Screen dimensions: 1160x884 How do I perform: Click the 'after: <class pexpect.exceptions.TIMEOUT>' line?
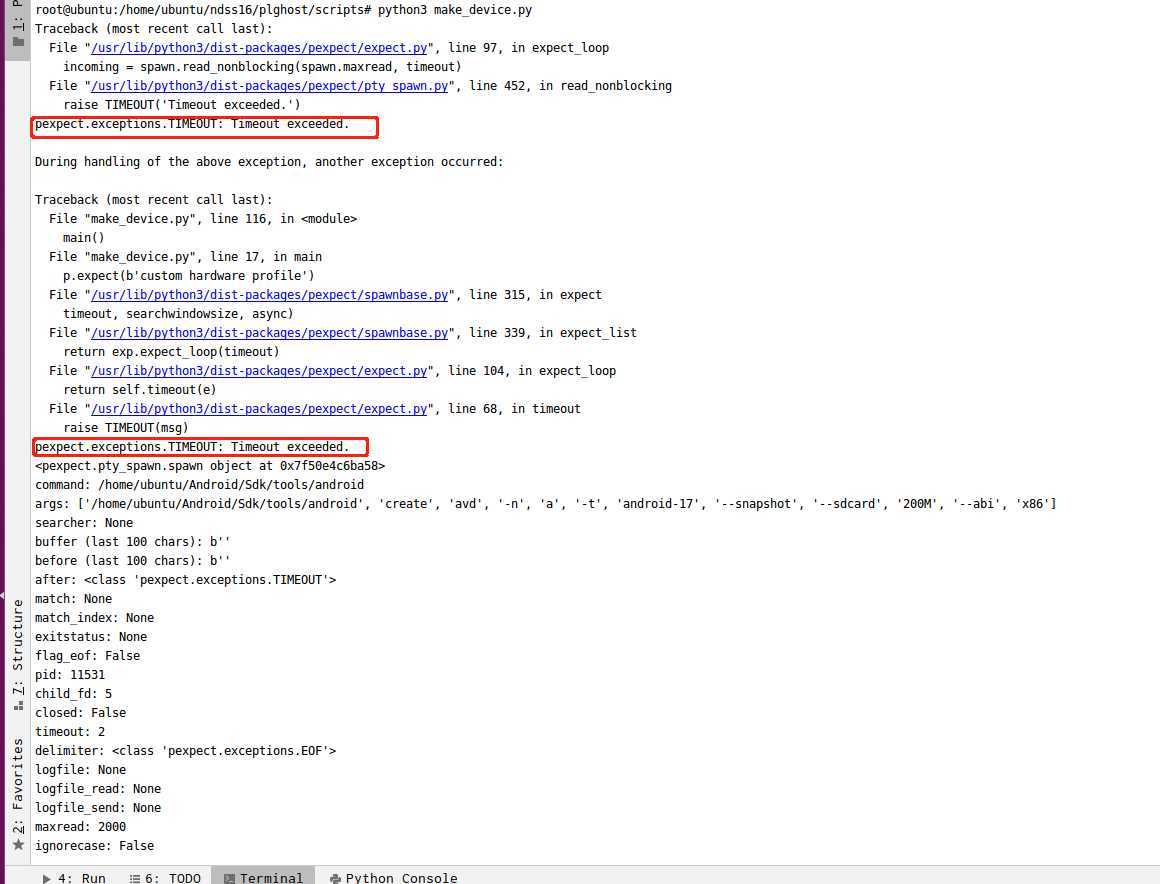186,580
